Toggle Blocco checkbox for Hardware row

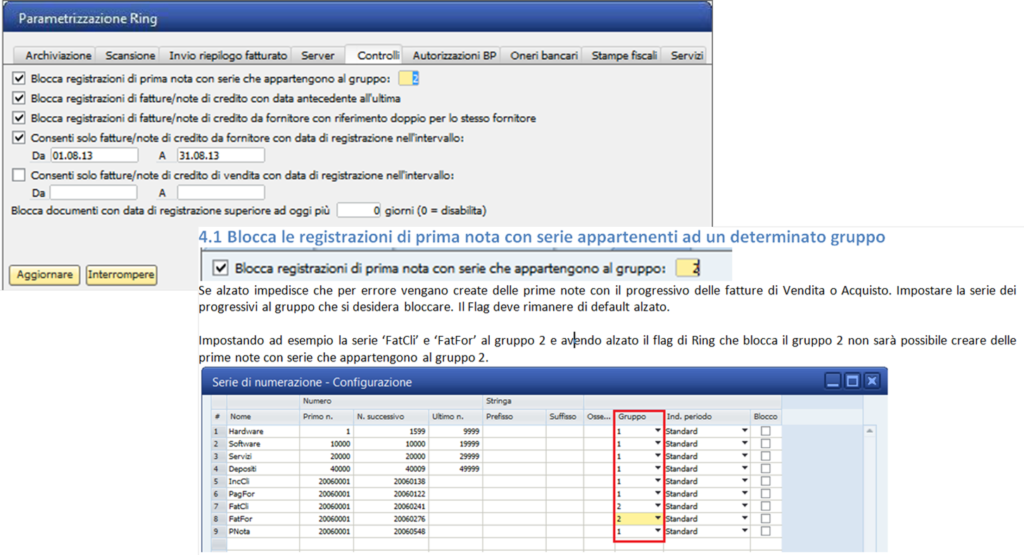click(765, 431)
